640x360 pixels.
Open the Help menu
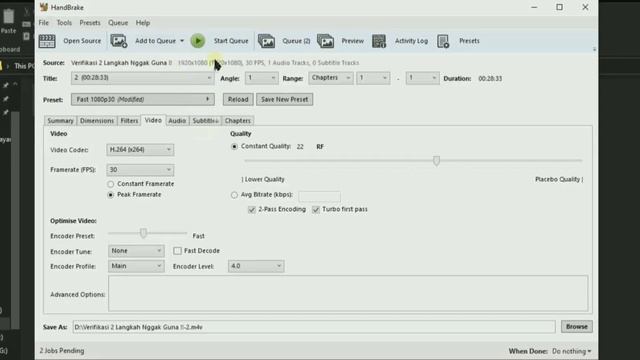click(x=143, y=23)
